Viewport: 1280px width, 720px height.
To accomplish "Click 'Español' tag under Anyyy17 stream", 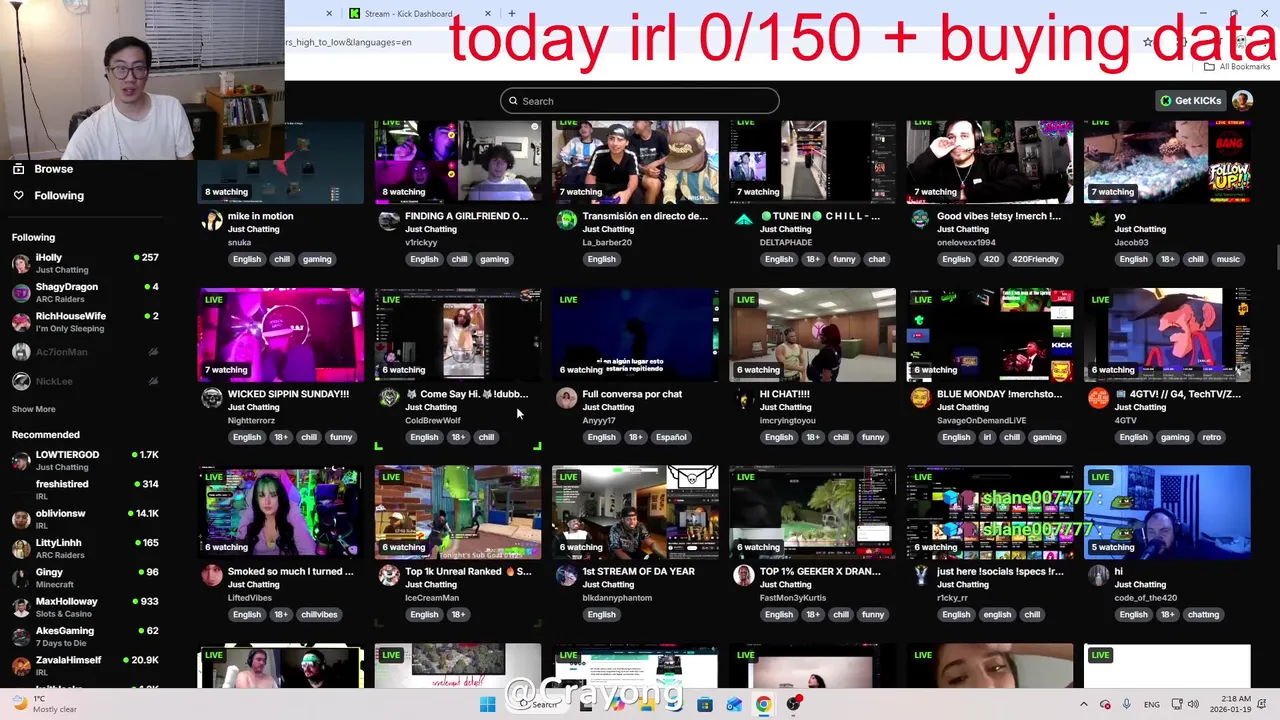I will pyautogui.click(x=671, y=437).
